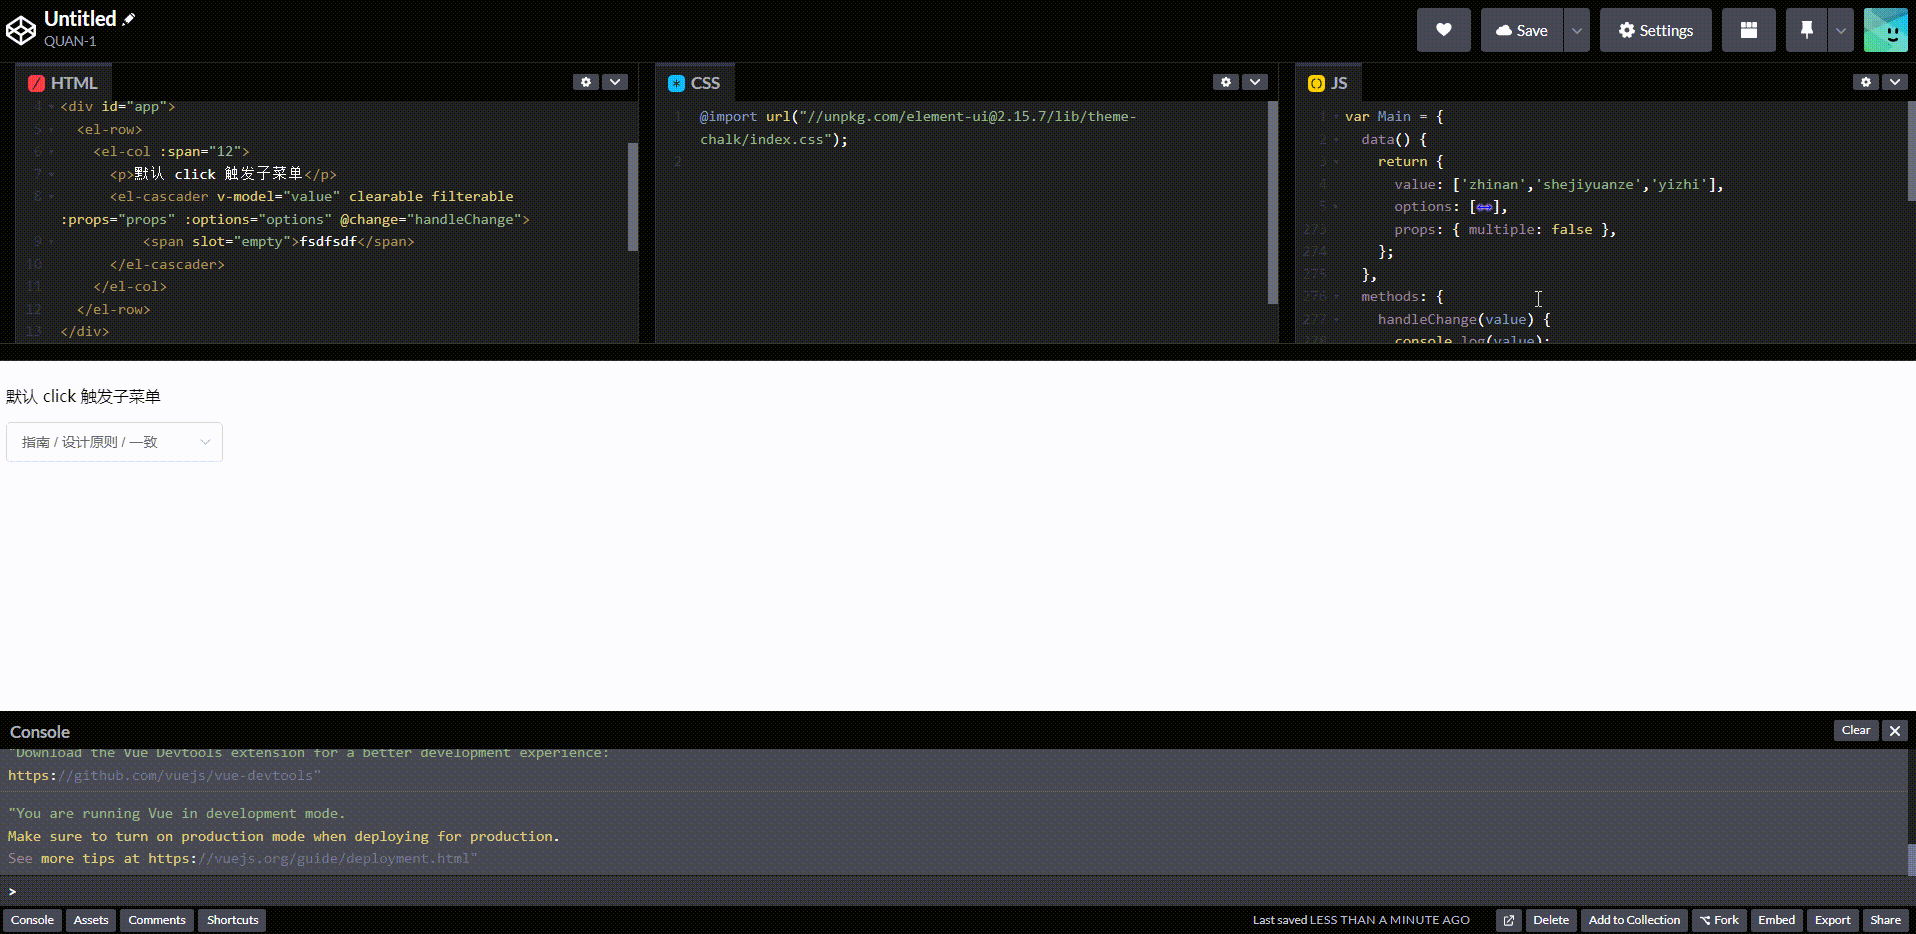Screen dimensions: 1916x934
Task: Toggle the Console panel from the footer
Action: (32, 920)
